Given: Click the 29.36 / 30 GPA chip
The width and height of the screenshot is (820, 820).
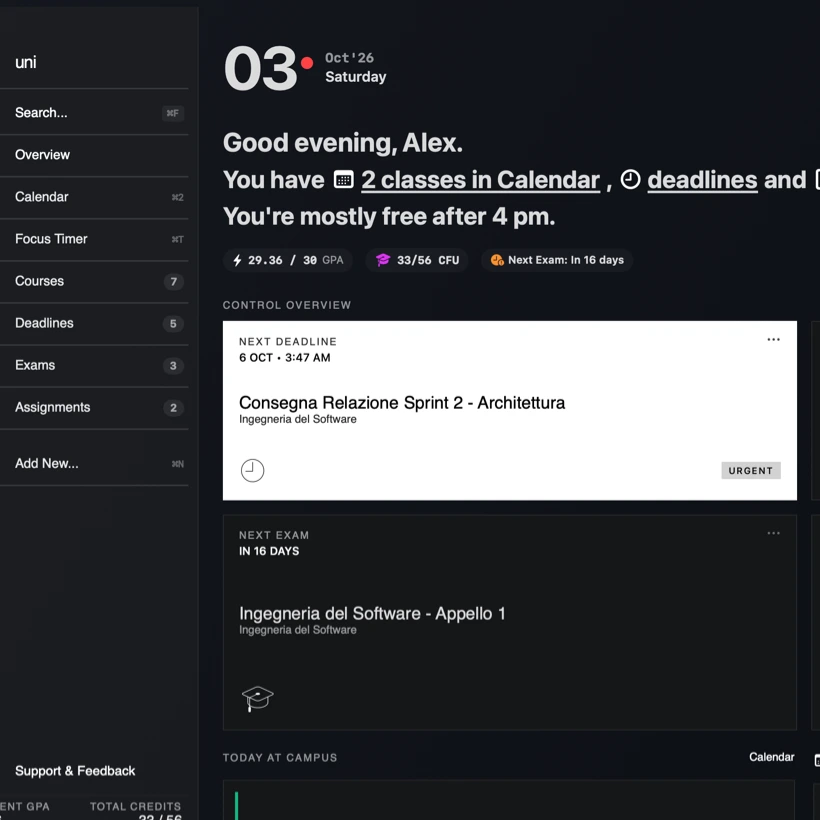Looking at the screenshot, I should pyautogui.click(x=288, y=260).
